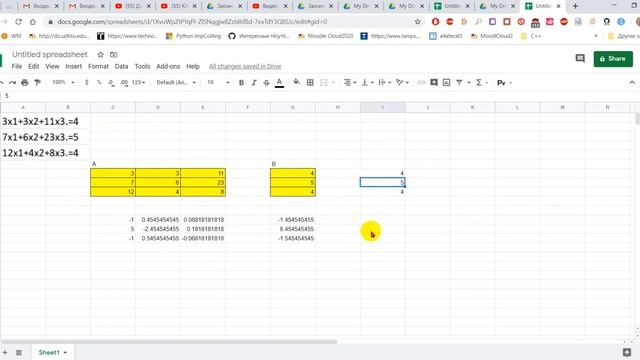Select the cell containing 12x1+4x2+8x3.=4
640x360 pixels.
(40, 153)
